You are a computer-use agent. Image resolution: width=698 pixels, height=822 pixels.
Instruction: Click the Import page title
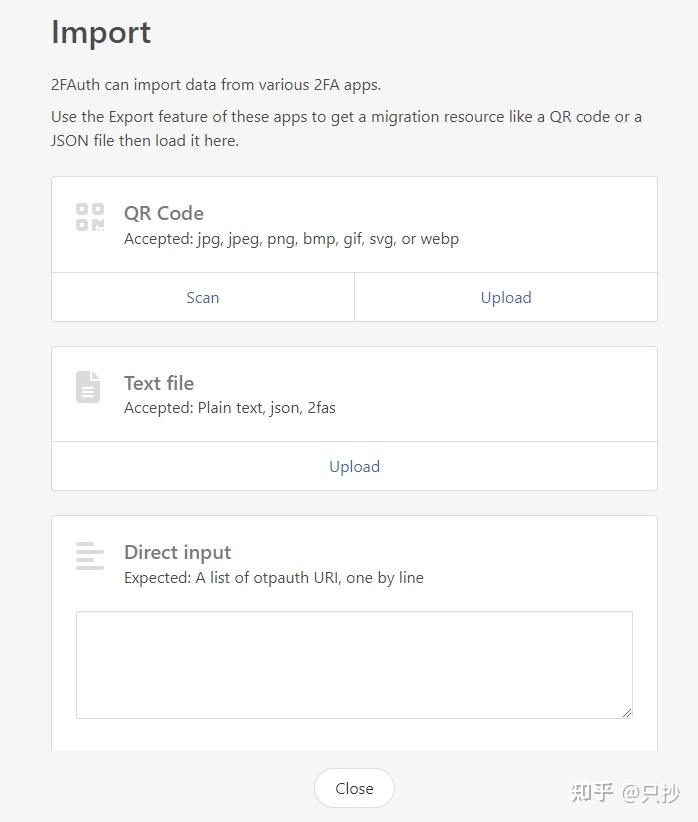pos(100,33)
